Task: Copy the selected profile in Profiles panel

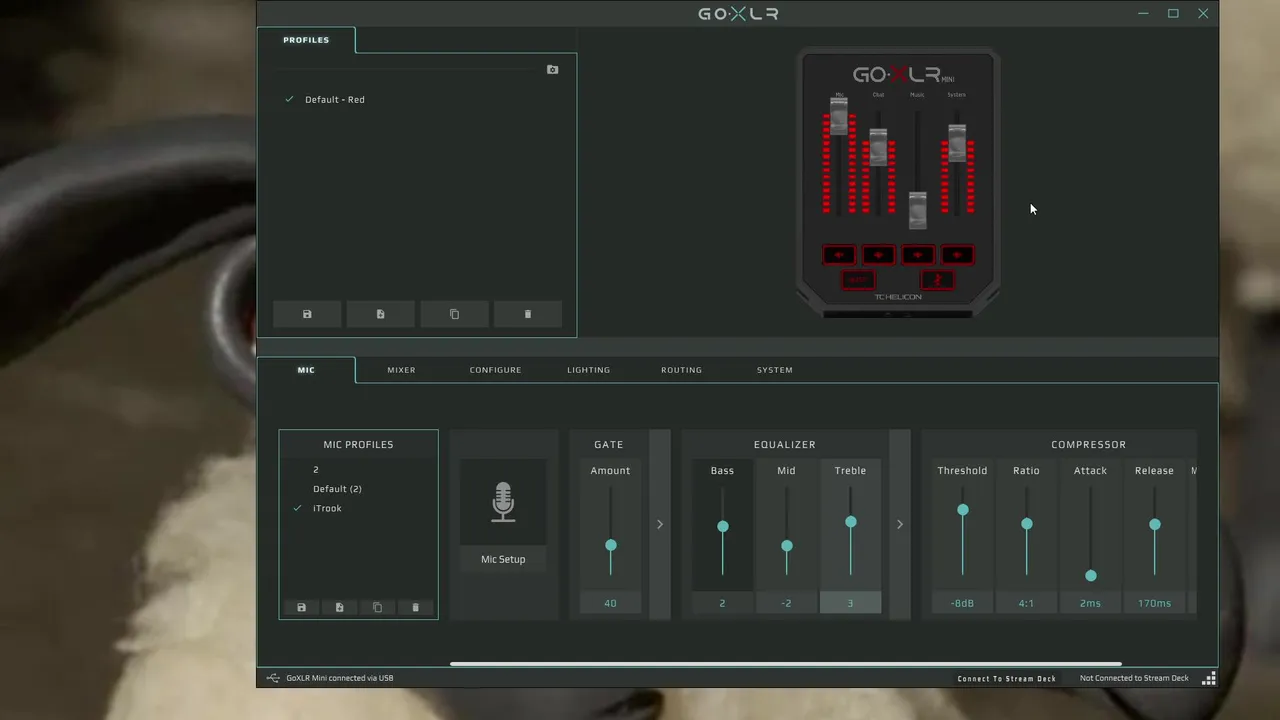Action: coord(454,314)
